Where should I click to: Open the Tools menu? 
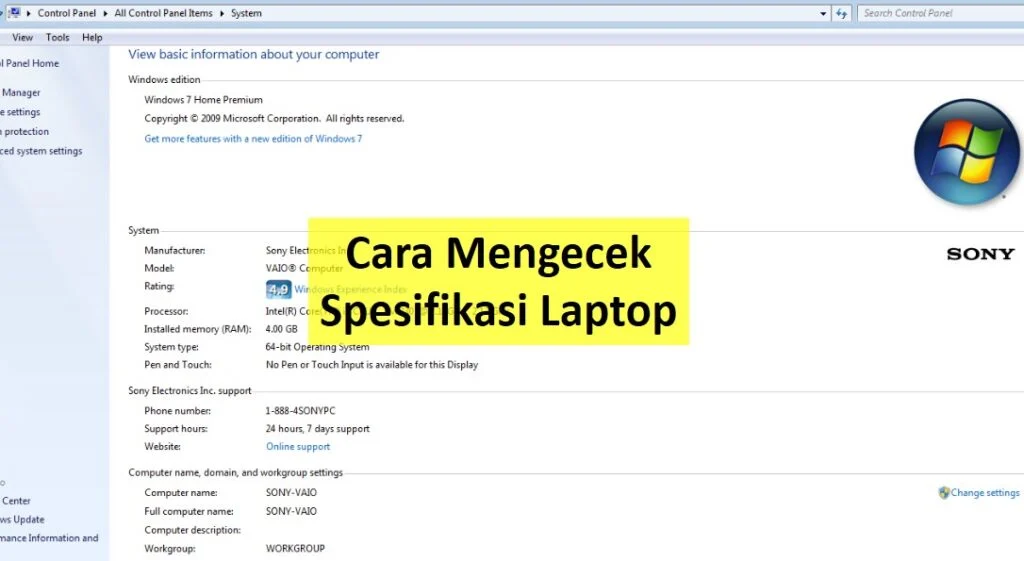tap(57, 37)
